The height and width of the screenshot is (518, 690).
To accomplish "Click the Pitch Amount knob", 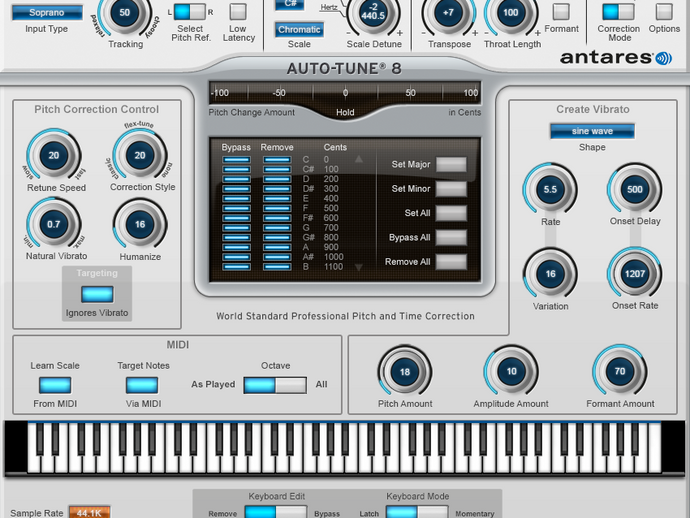I will point(404,372).
